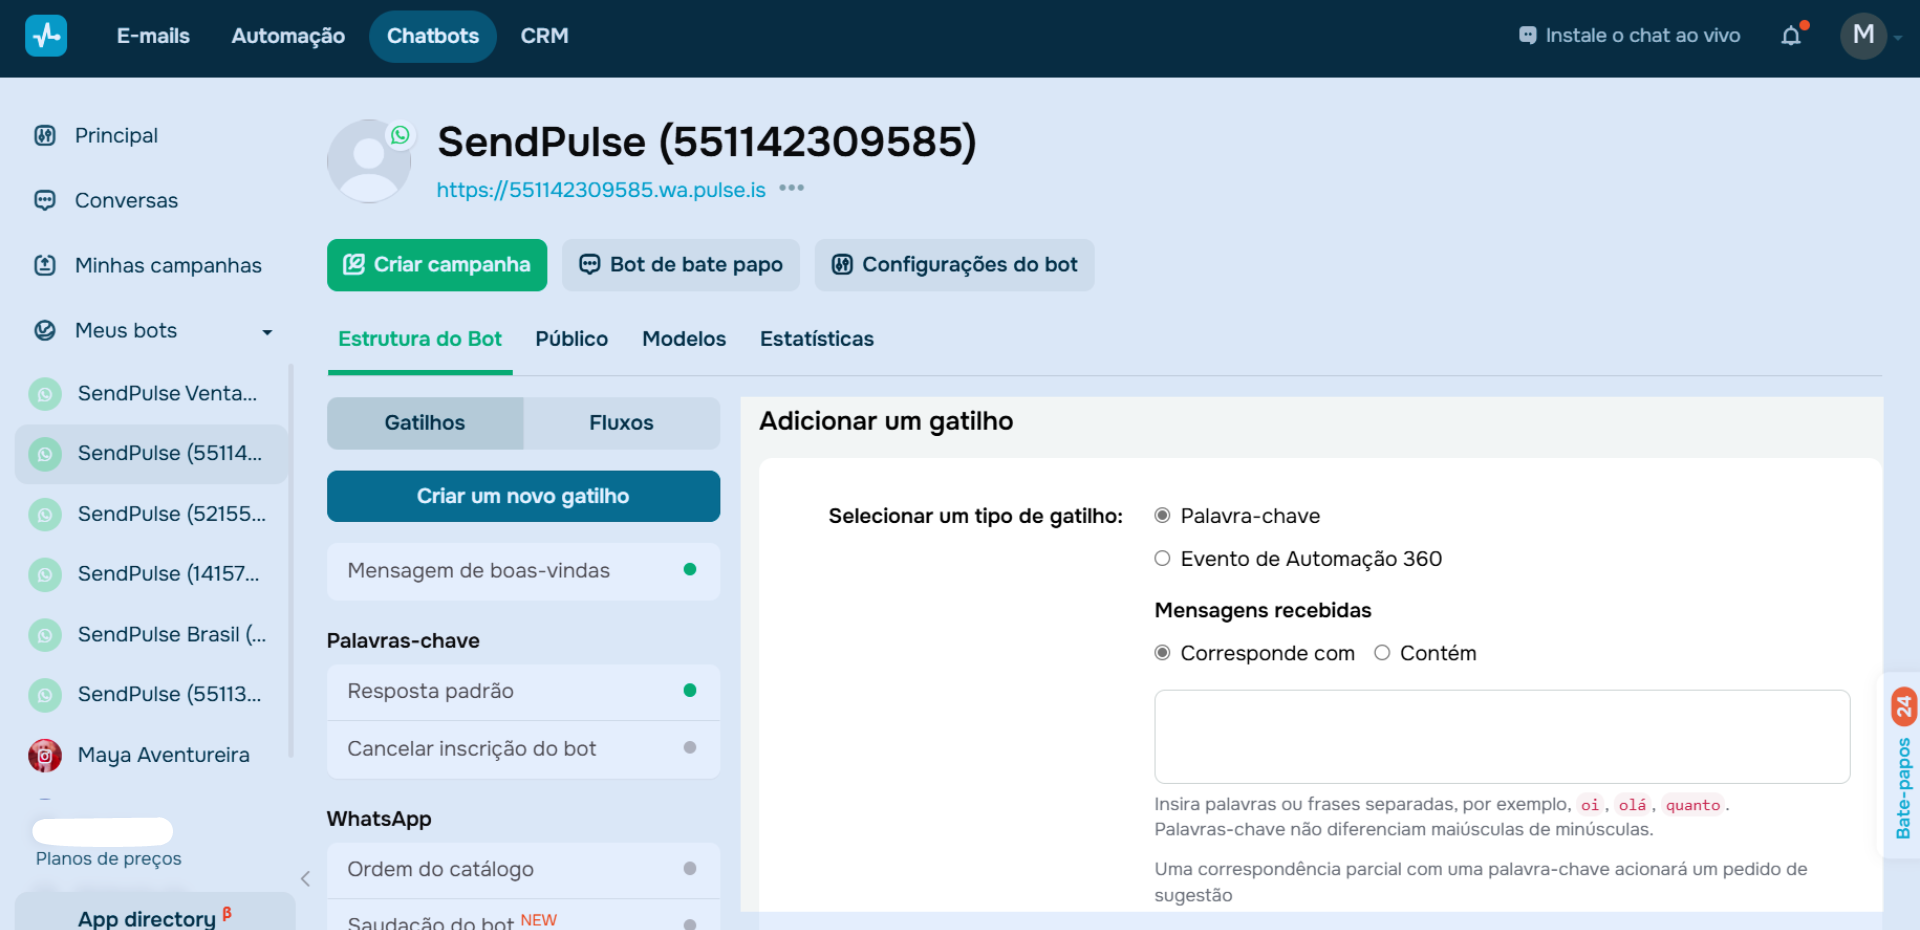Select SendPulse (55114... bot in sidebar
1920x930 pixels.
point(151,454)
